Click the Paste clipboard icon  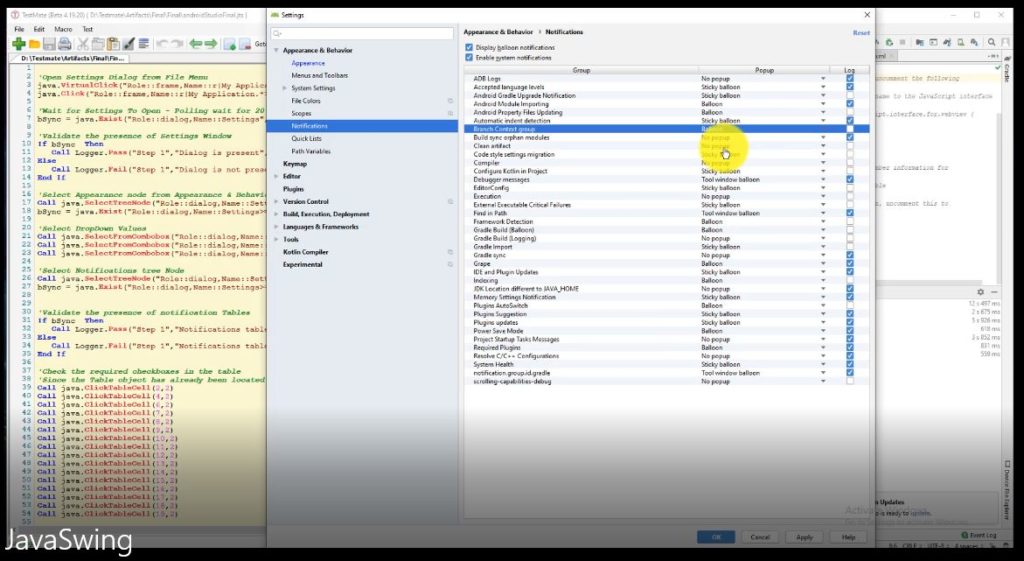(113, 44)
